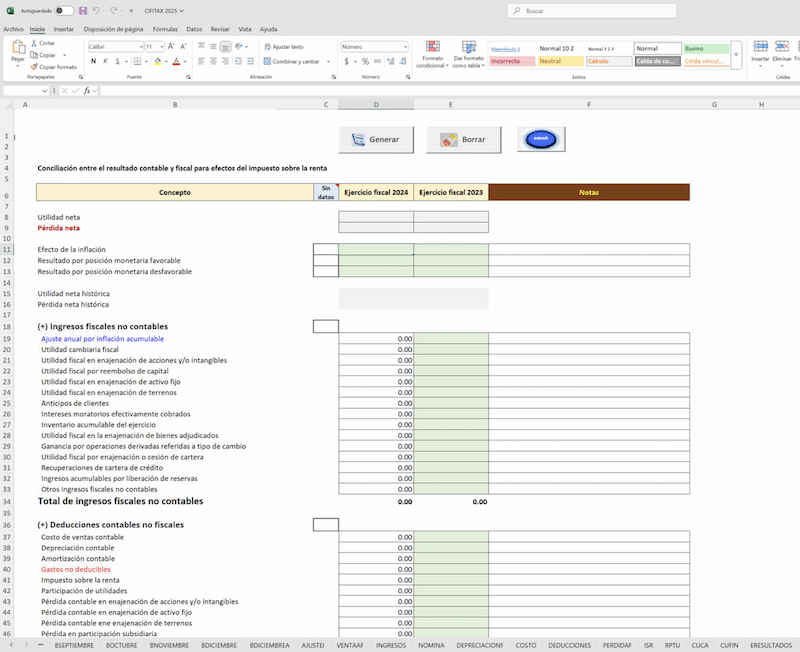Viewport: 800px width, 652px height.
Task: Click the insert function fx icon
Action: tap(87, 90)
